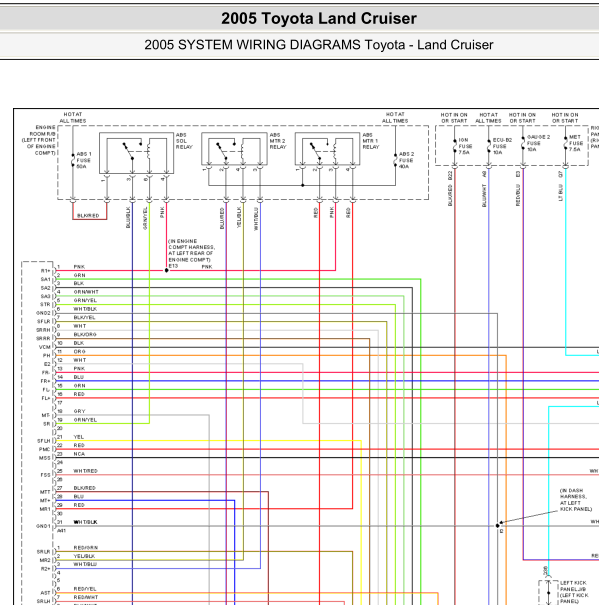Screen dimensions: 599x605
Task: Click the SFLR terminal label
Action: [44, 321]
